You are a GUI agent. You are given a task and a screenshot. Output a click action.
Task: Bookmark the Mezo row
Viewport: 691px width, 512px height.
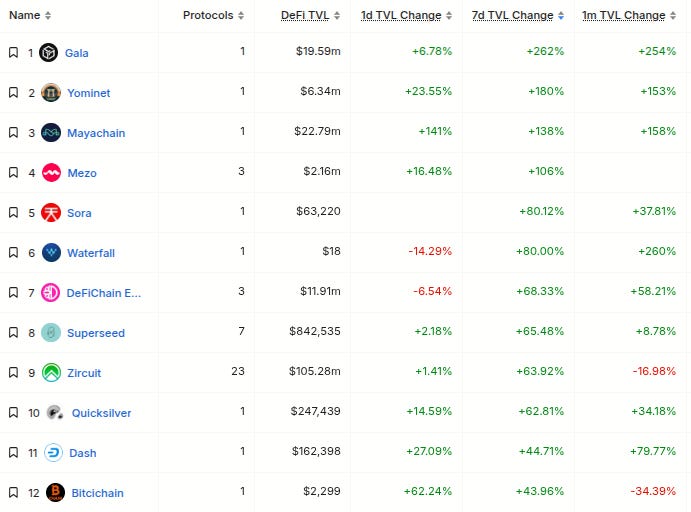[x=13, y=173]
